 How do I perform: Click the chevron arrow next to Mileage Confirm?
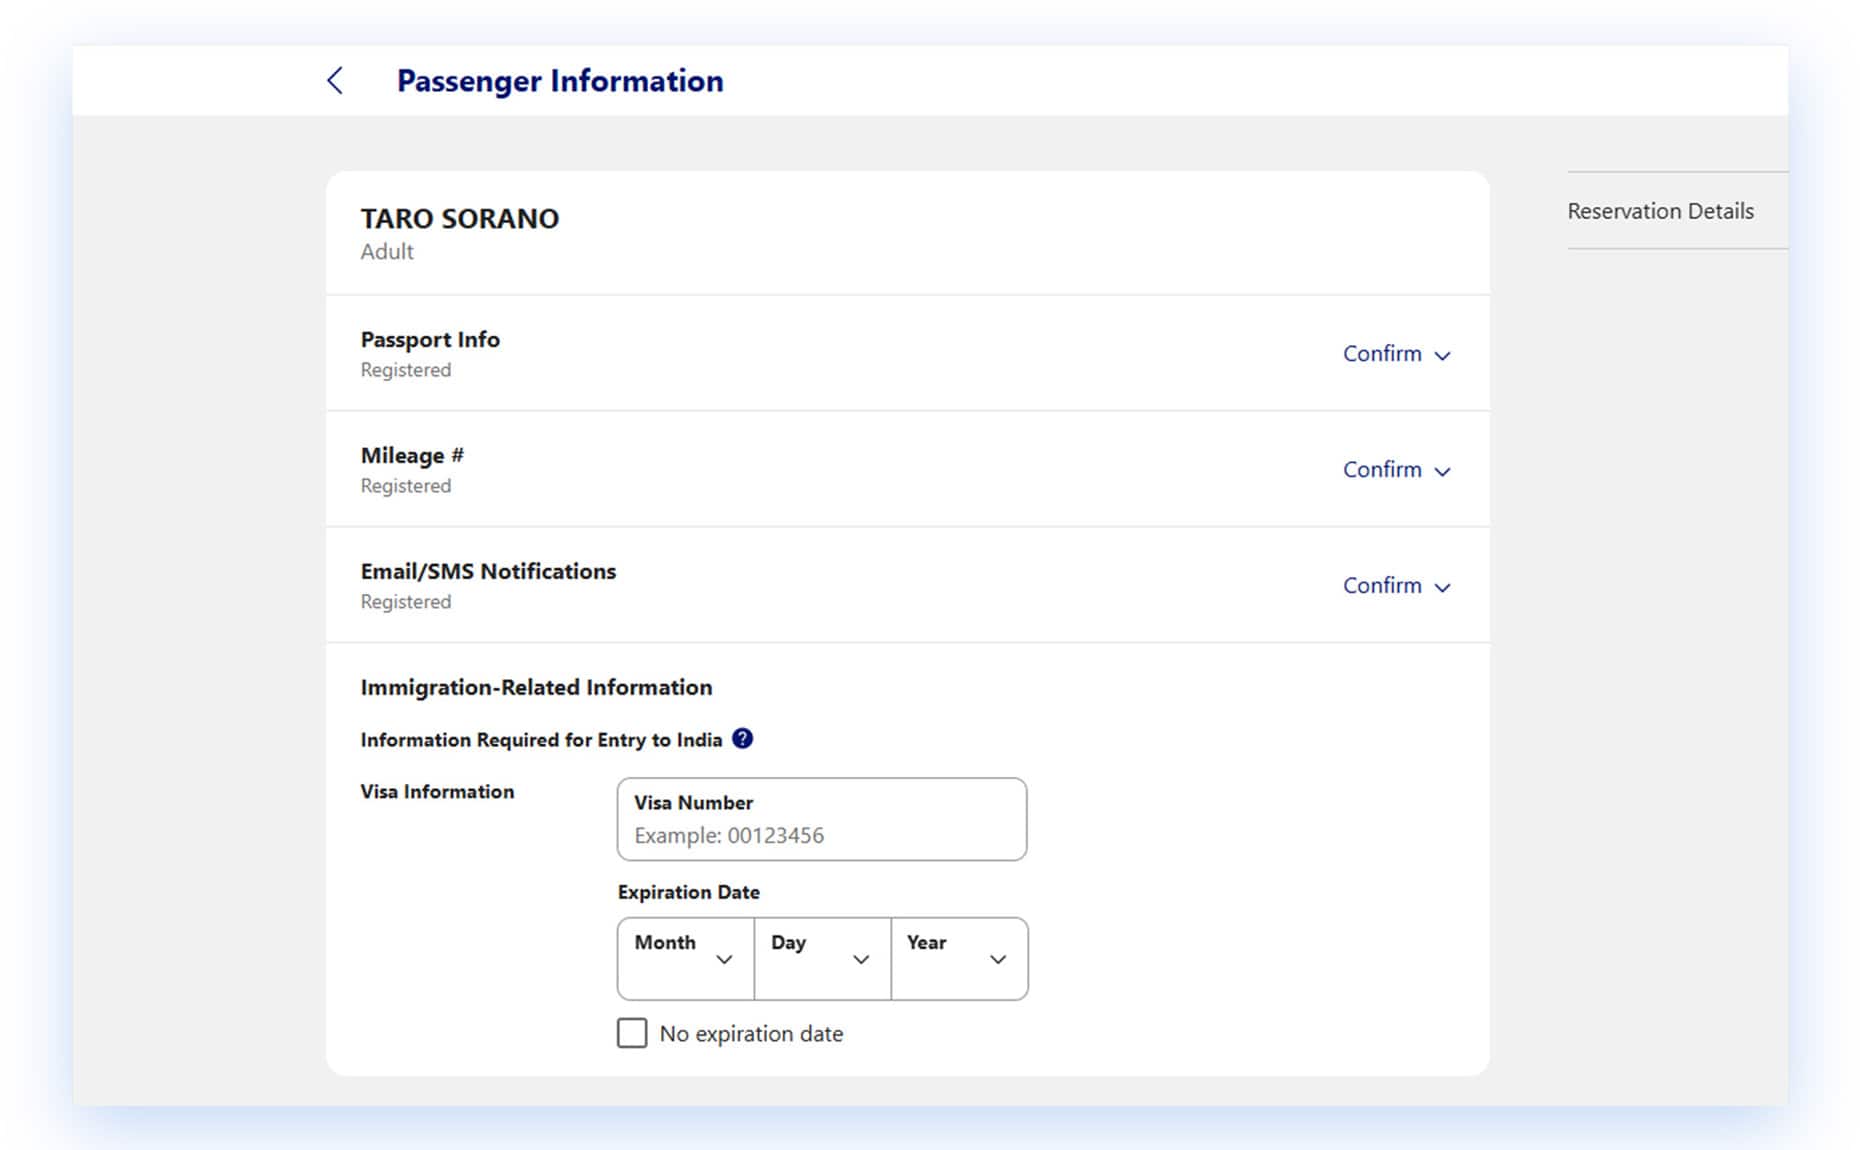coord(1442,471)
